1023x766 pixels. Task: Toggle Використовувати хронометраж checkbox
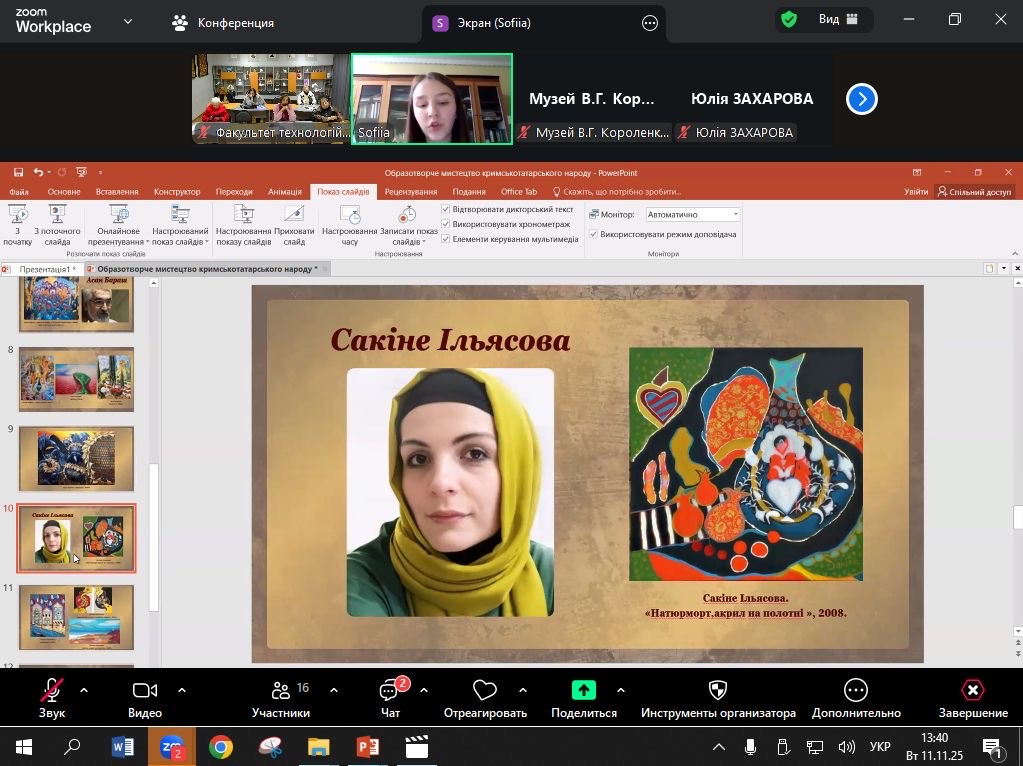pos(446,224)
